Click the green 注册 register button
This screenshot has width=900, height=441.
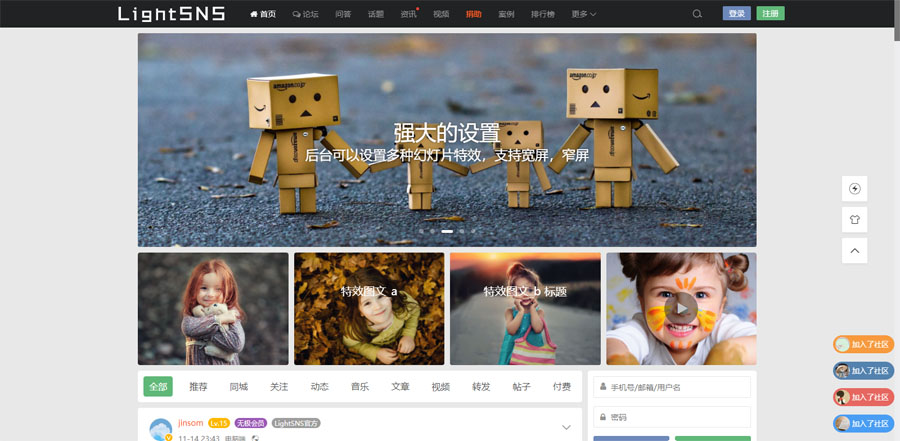pyautogui.click(x=770, y=14)
